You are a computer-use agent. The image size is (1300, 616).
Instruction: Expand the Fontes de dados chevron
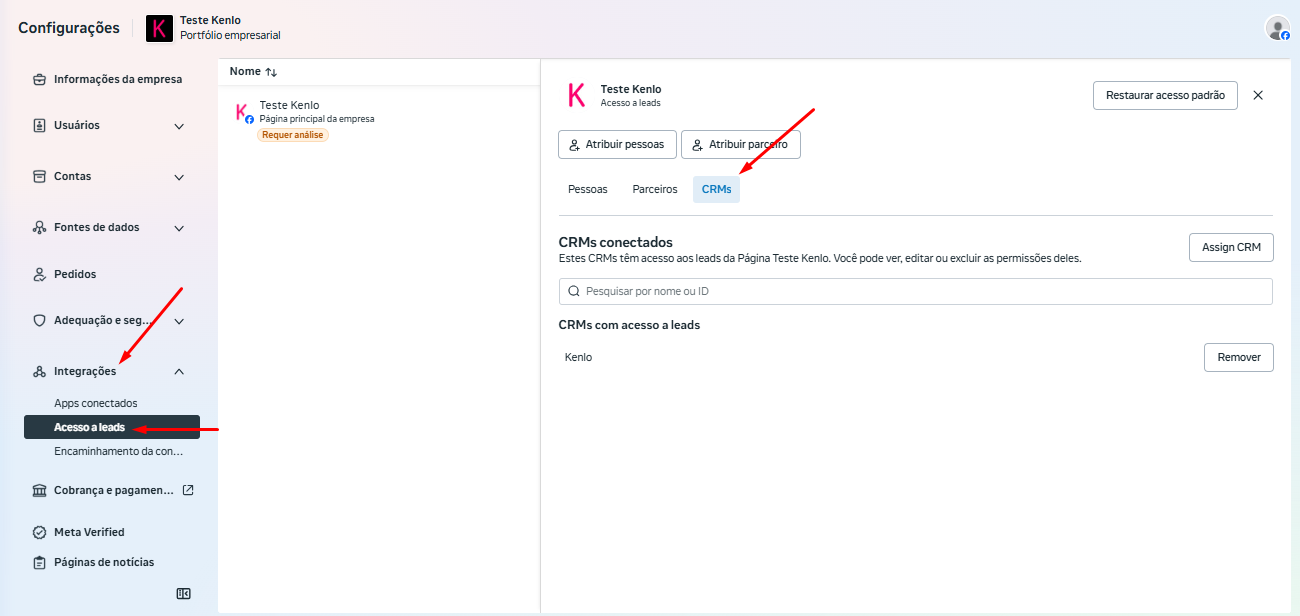coord(179,228)
